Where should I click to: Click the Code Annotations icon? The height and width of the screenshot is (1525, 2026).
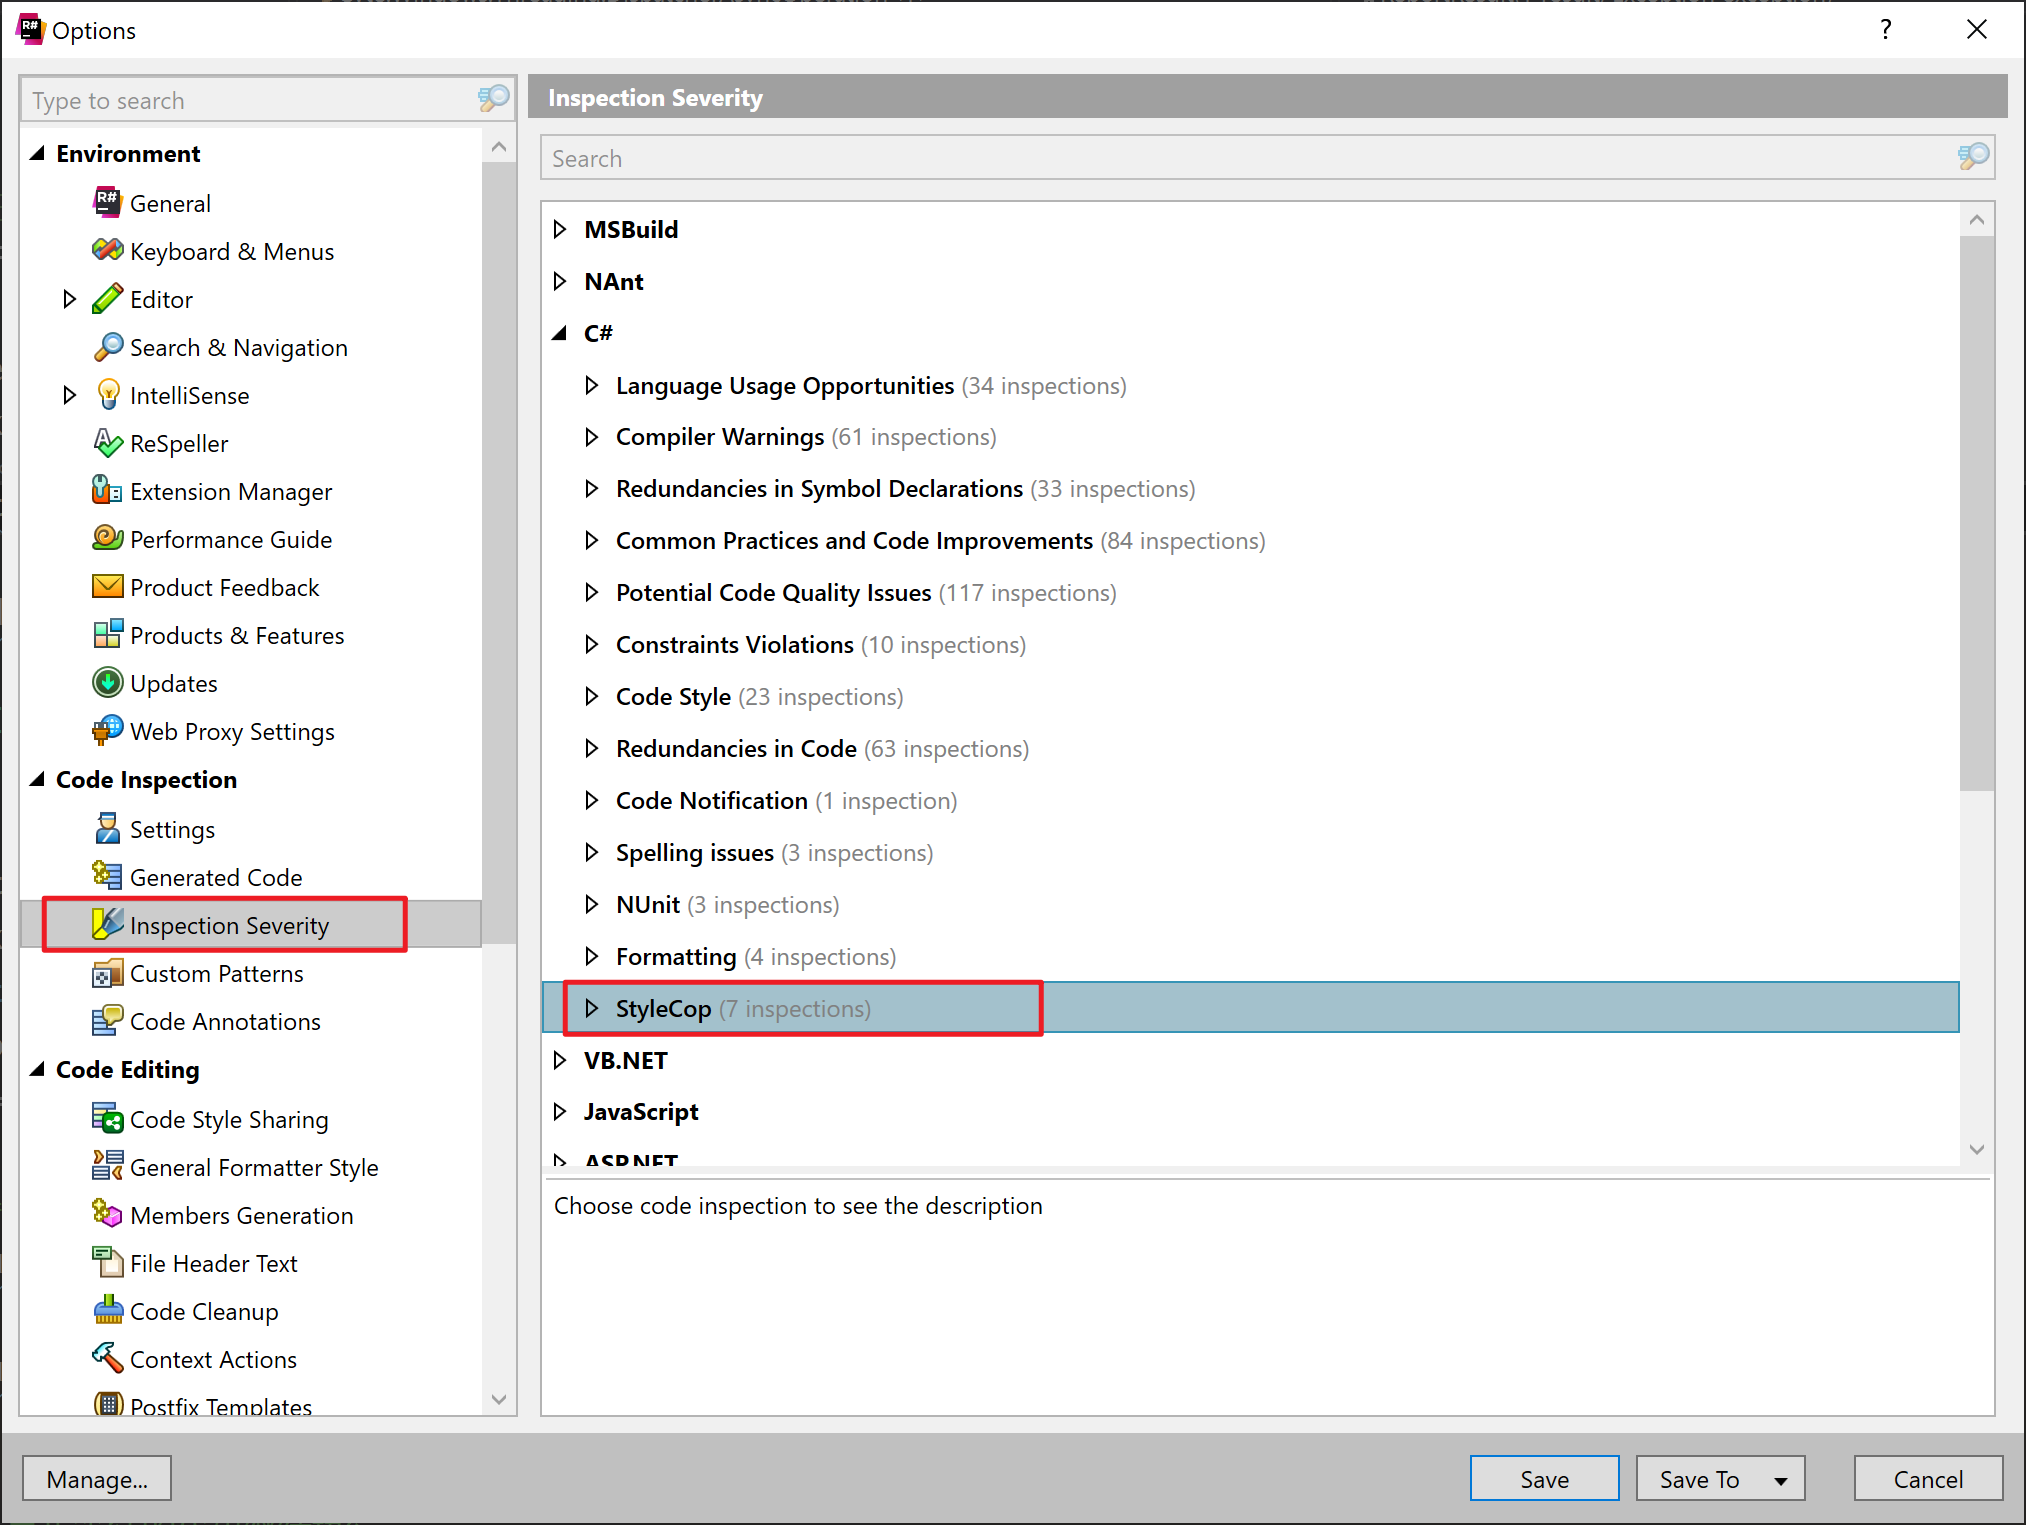107,1020
